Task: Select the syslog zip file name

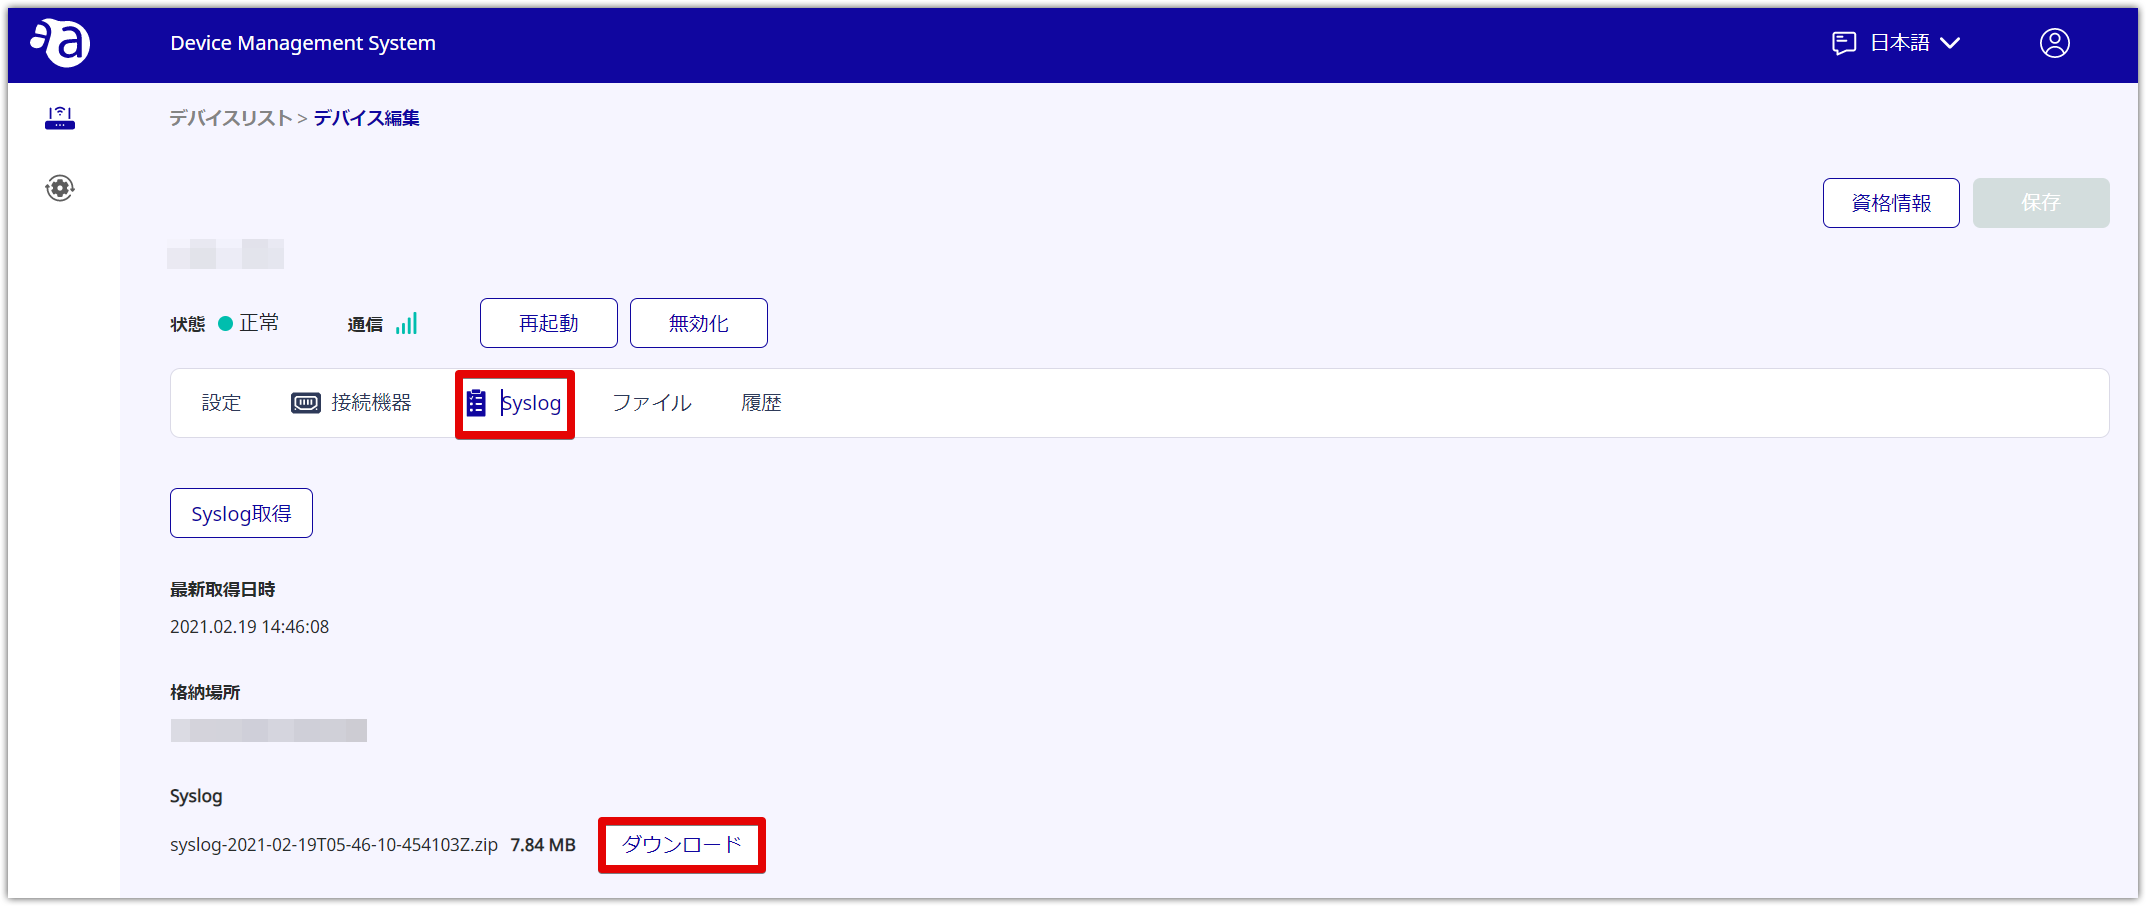Action: tap(334, 845)
